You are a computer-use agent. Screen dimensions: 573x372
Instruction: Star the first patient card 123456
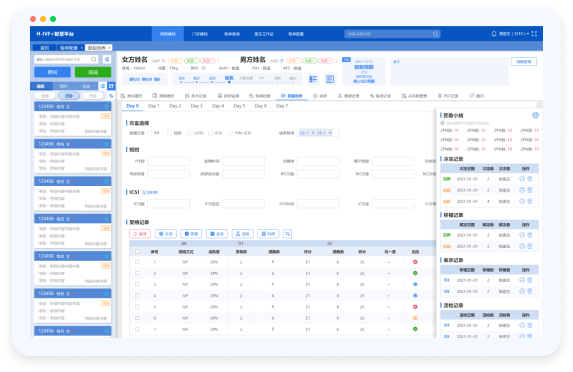pyautogui.click(x=106, y=106)
